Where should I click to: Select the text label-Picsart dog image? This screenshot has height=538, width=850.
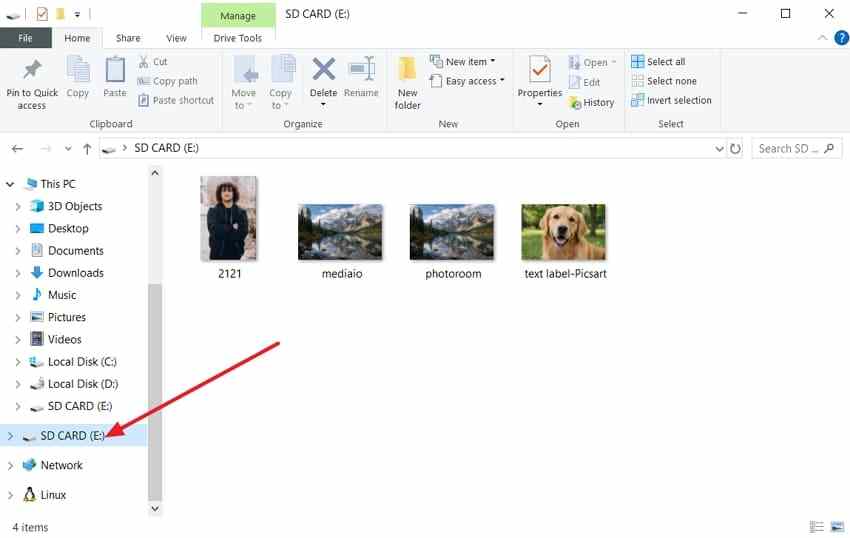coord(564,232)
